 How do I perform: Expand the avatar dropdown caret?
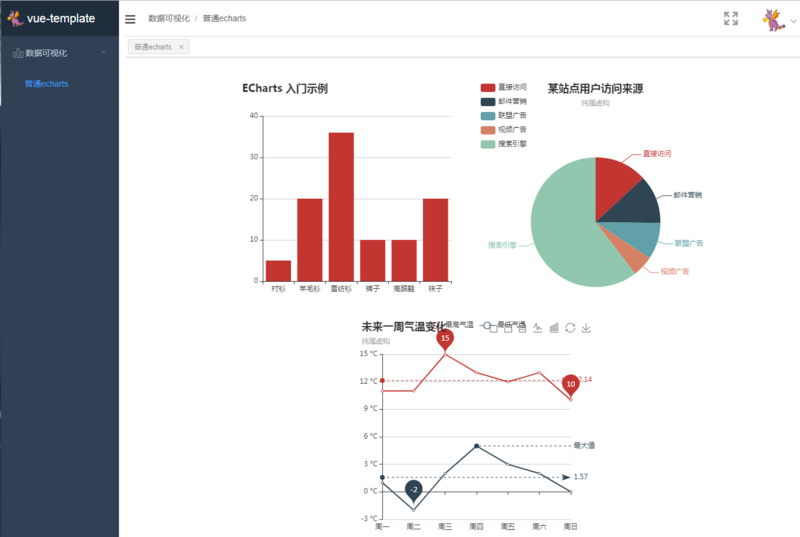793,21
